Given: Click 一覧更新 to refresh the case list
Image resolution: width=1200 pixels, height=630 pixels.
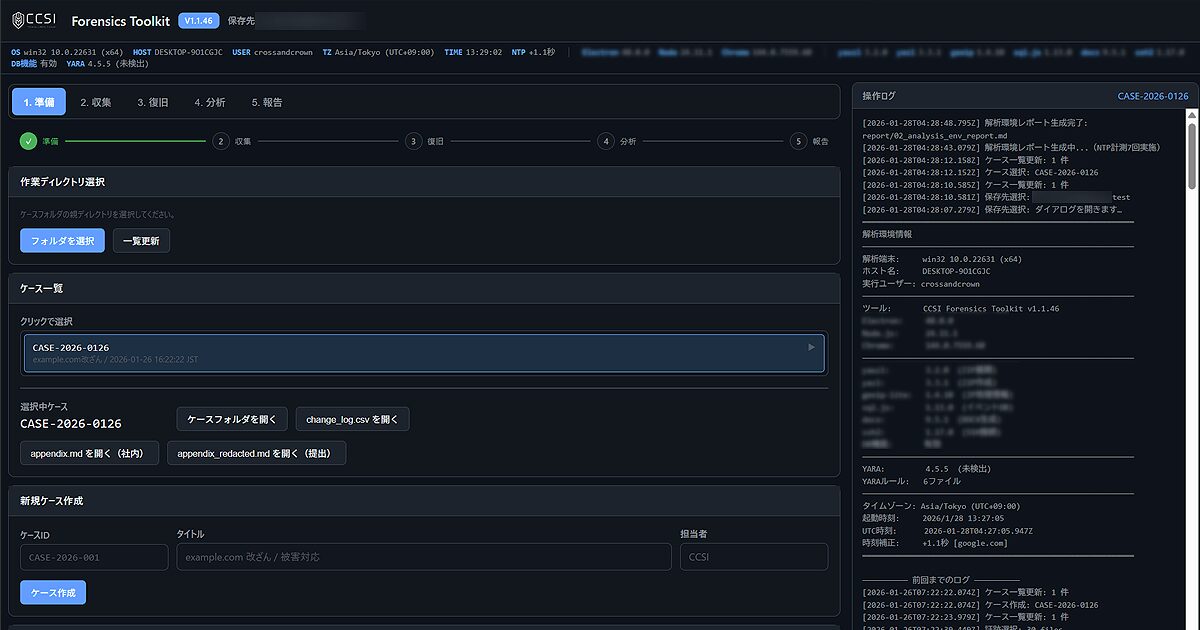Looking at the screenshot, I should pos(140,240).
